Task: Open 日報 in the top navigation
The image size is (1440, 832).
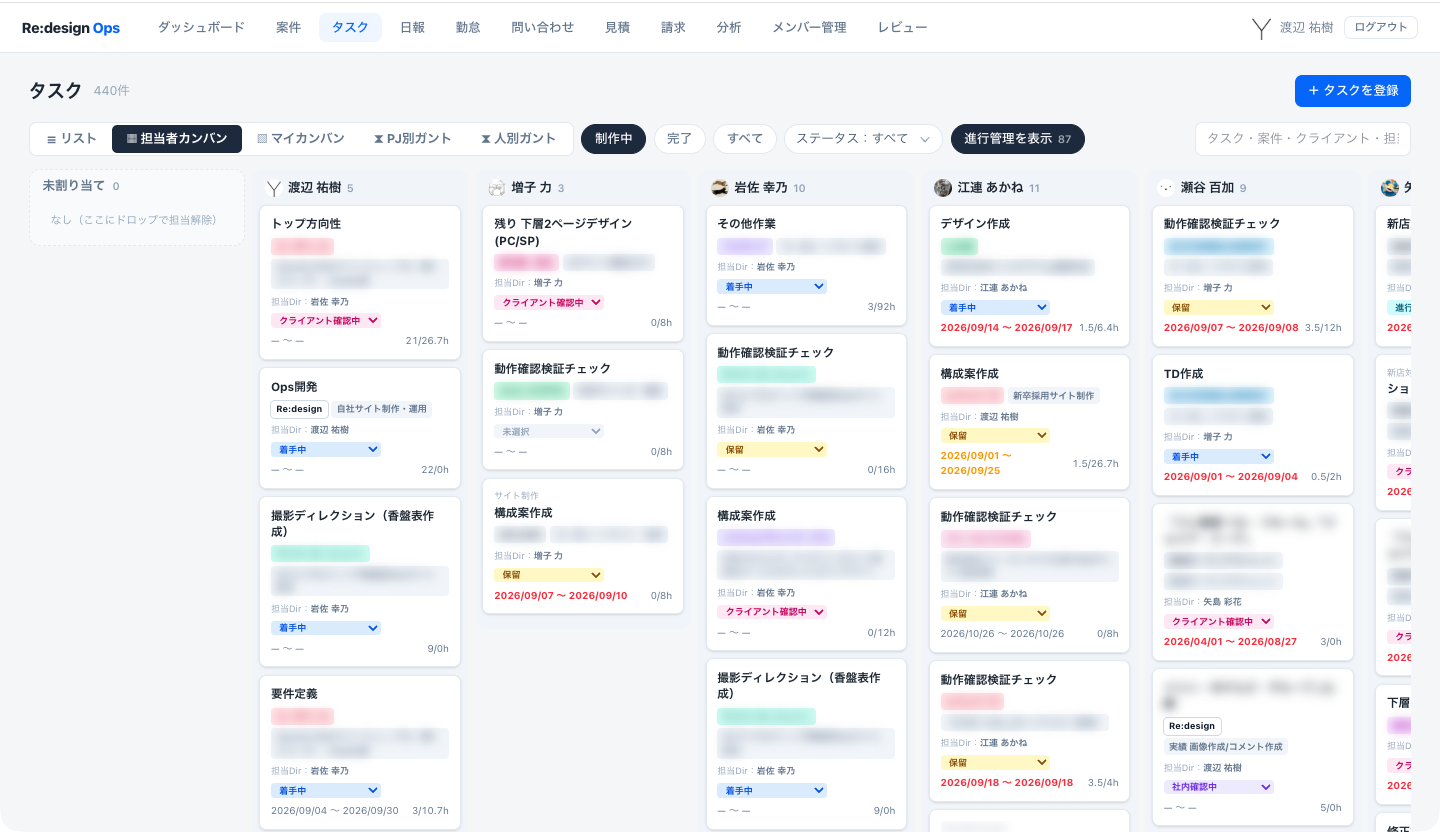Action: tap(412, 28)
